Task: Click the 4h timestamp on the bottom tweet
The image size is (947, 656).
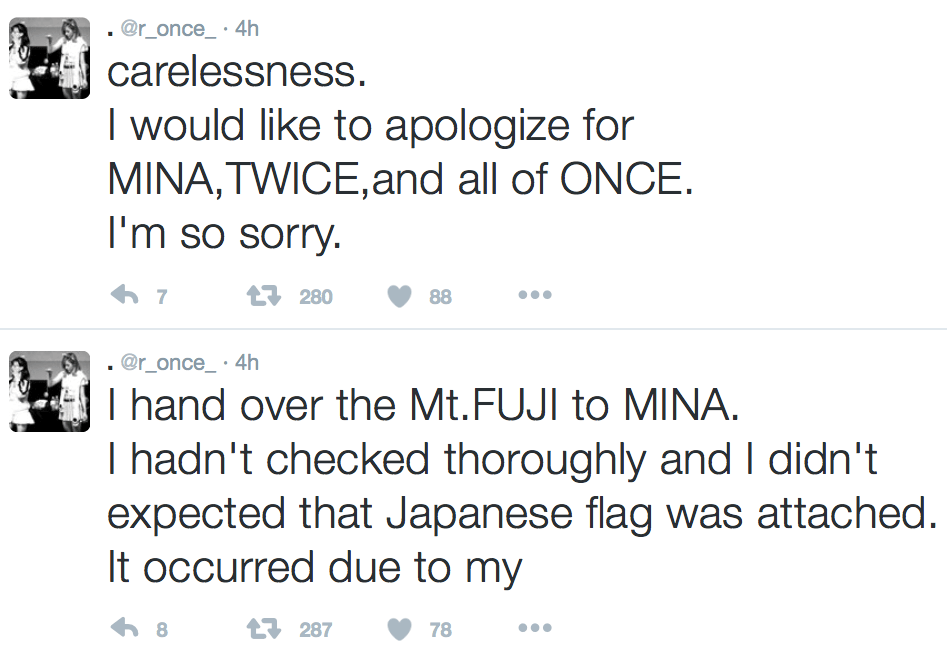Action: click(246, 362)
